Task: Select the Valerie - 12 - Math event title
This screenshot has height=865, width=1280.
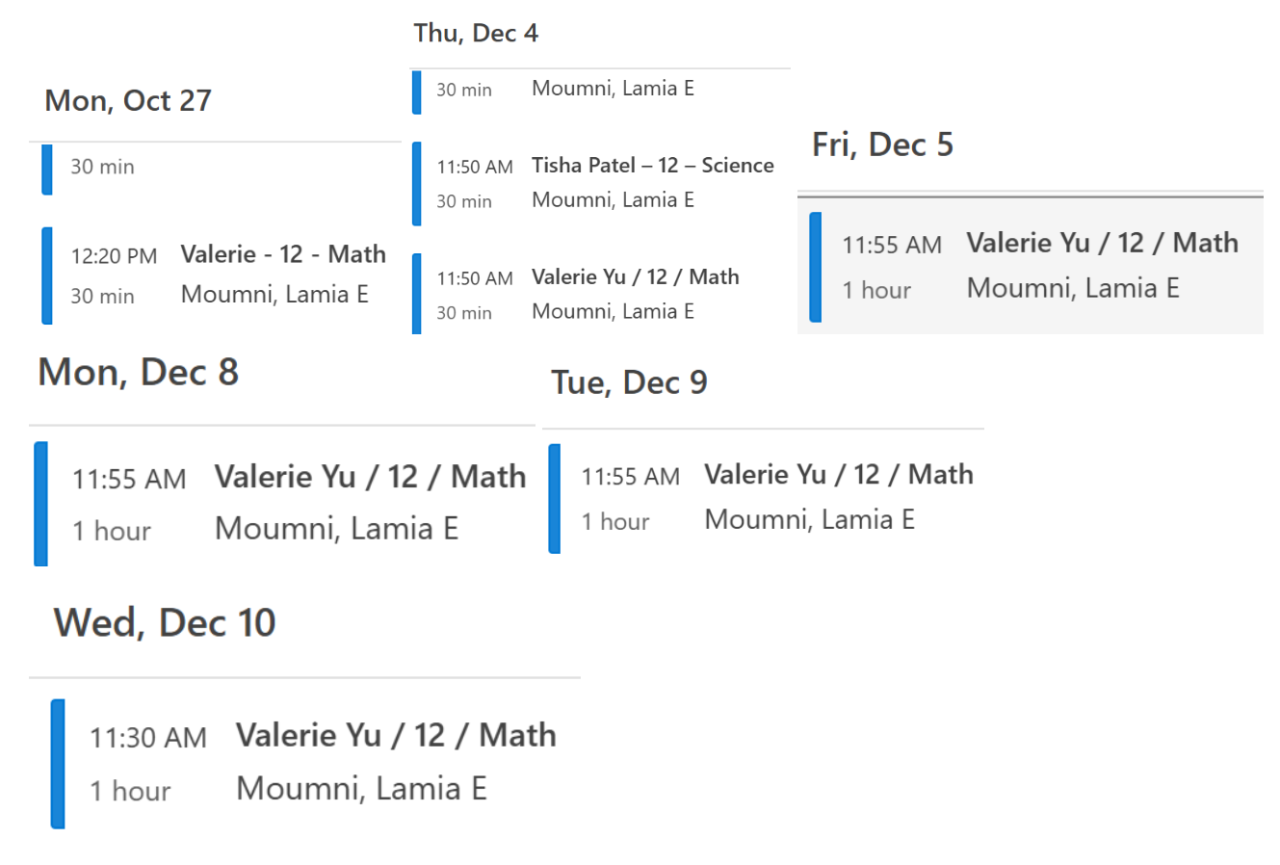Action: pos(283,255)
